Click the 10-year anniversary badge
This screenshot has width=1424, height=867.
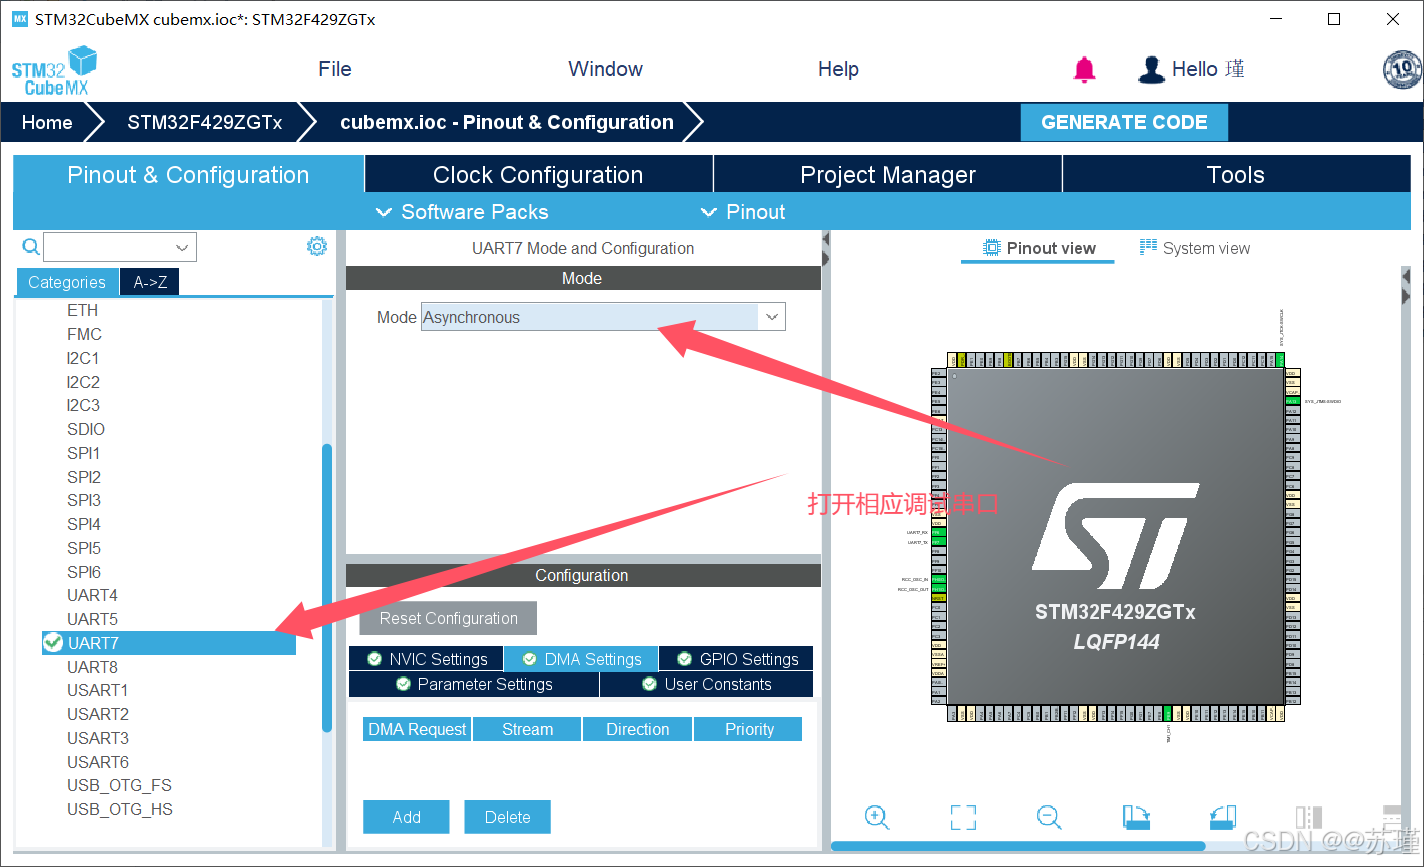[1402, 69]
